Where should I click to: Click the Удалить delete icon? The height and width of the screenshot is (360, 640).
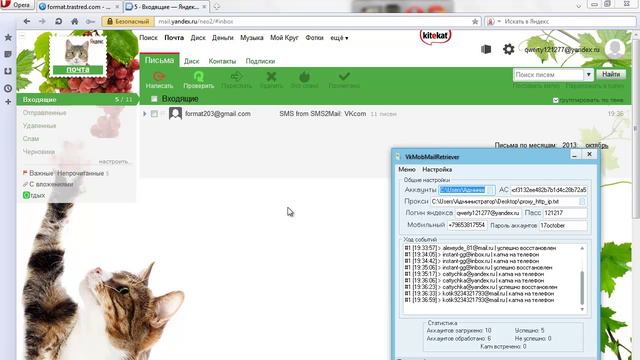coord(271,76)
